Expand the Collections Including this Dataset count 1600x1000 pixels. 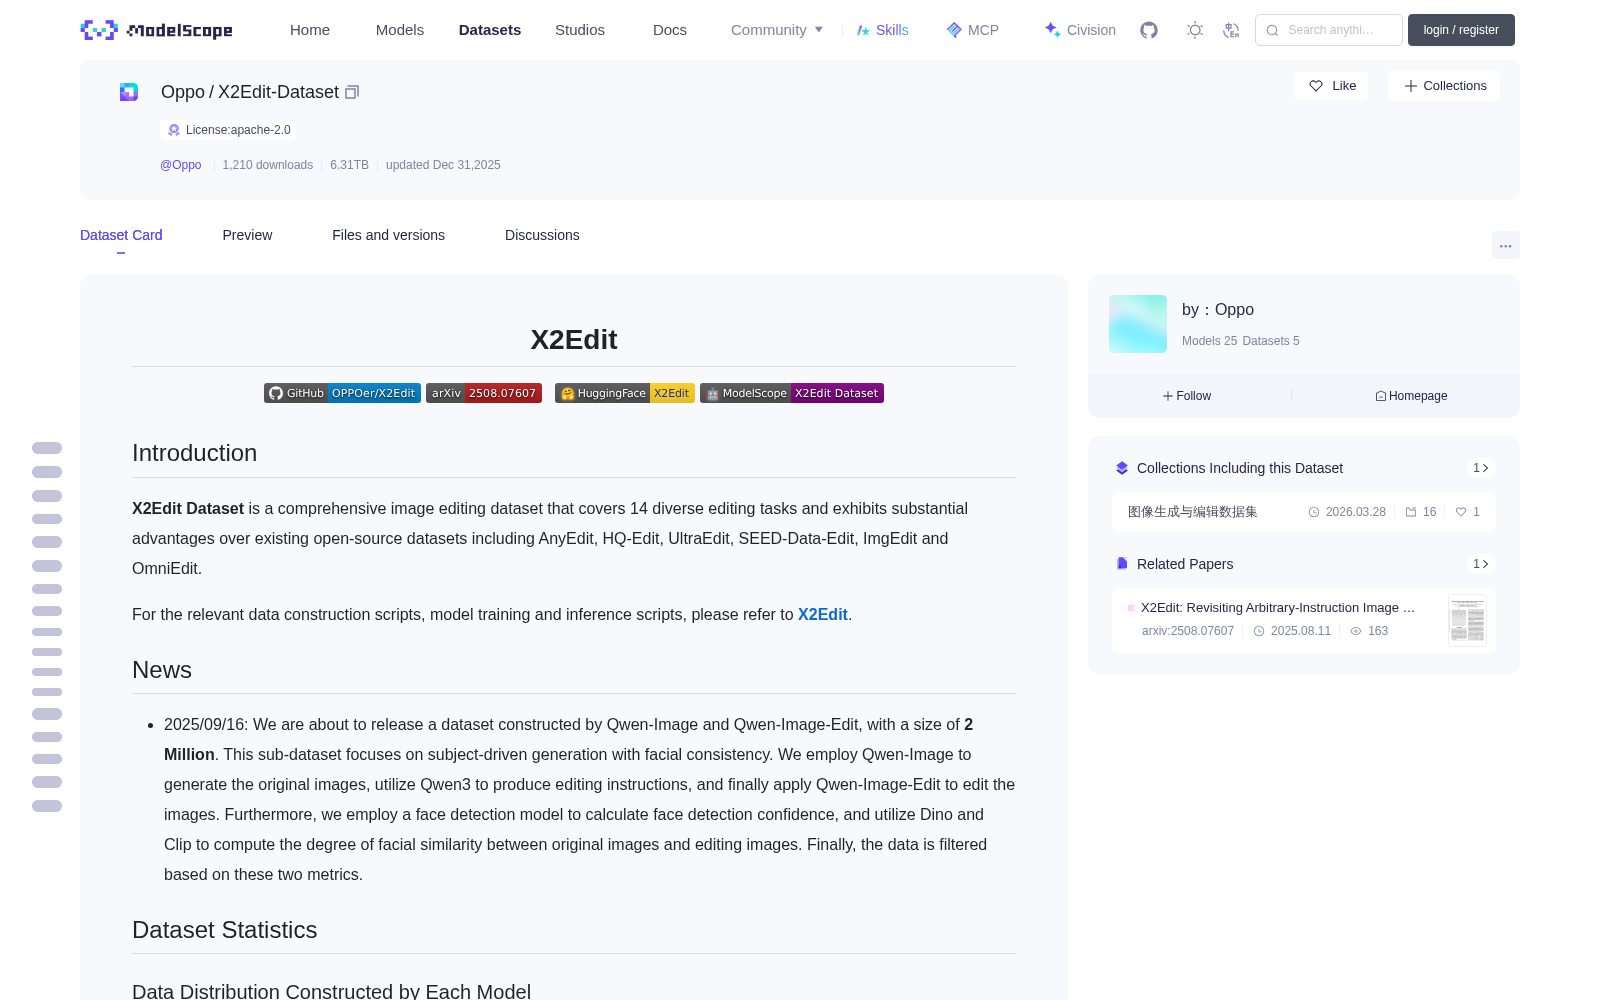(x=1481, y=468)
